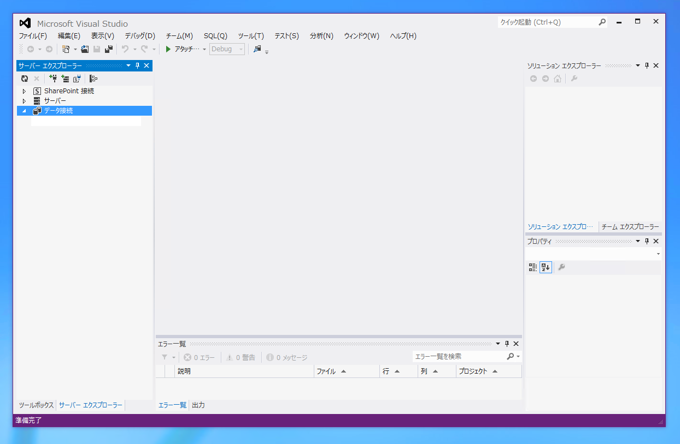Open the ファイル(F) menu

[x=33, y=36]
